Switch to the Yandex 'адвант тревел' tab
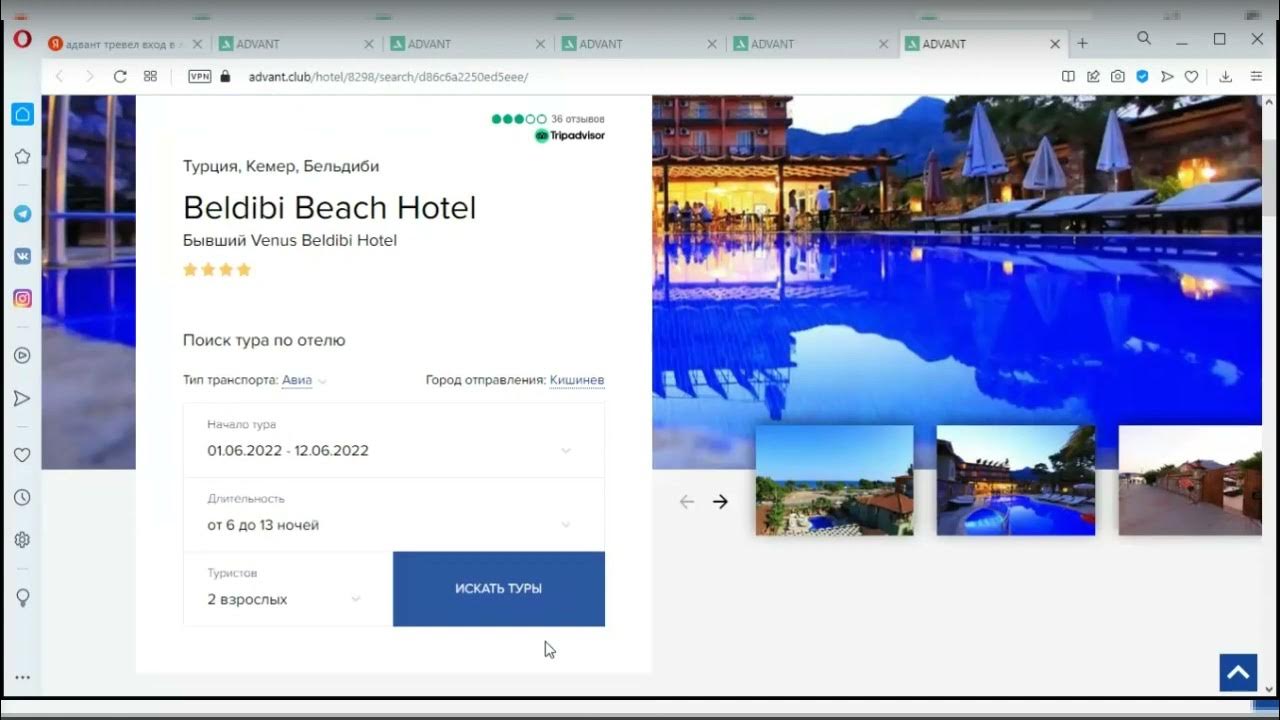The image size is (1280, 720). pyautogui.click(x=118, y=44)
